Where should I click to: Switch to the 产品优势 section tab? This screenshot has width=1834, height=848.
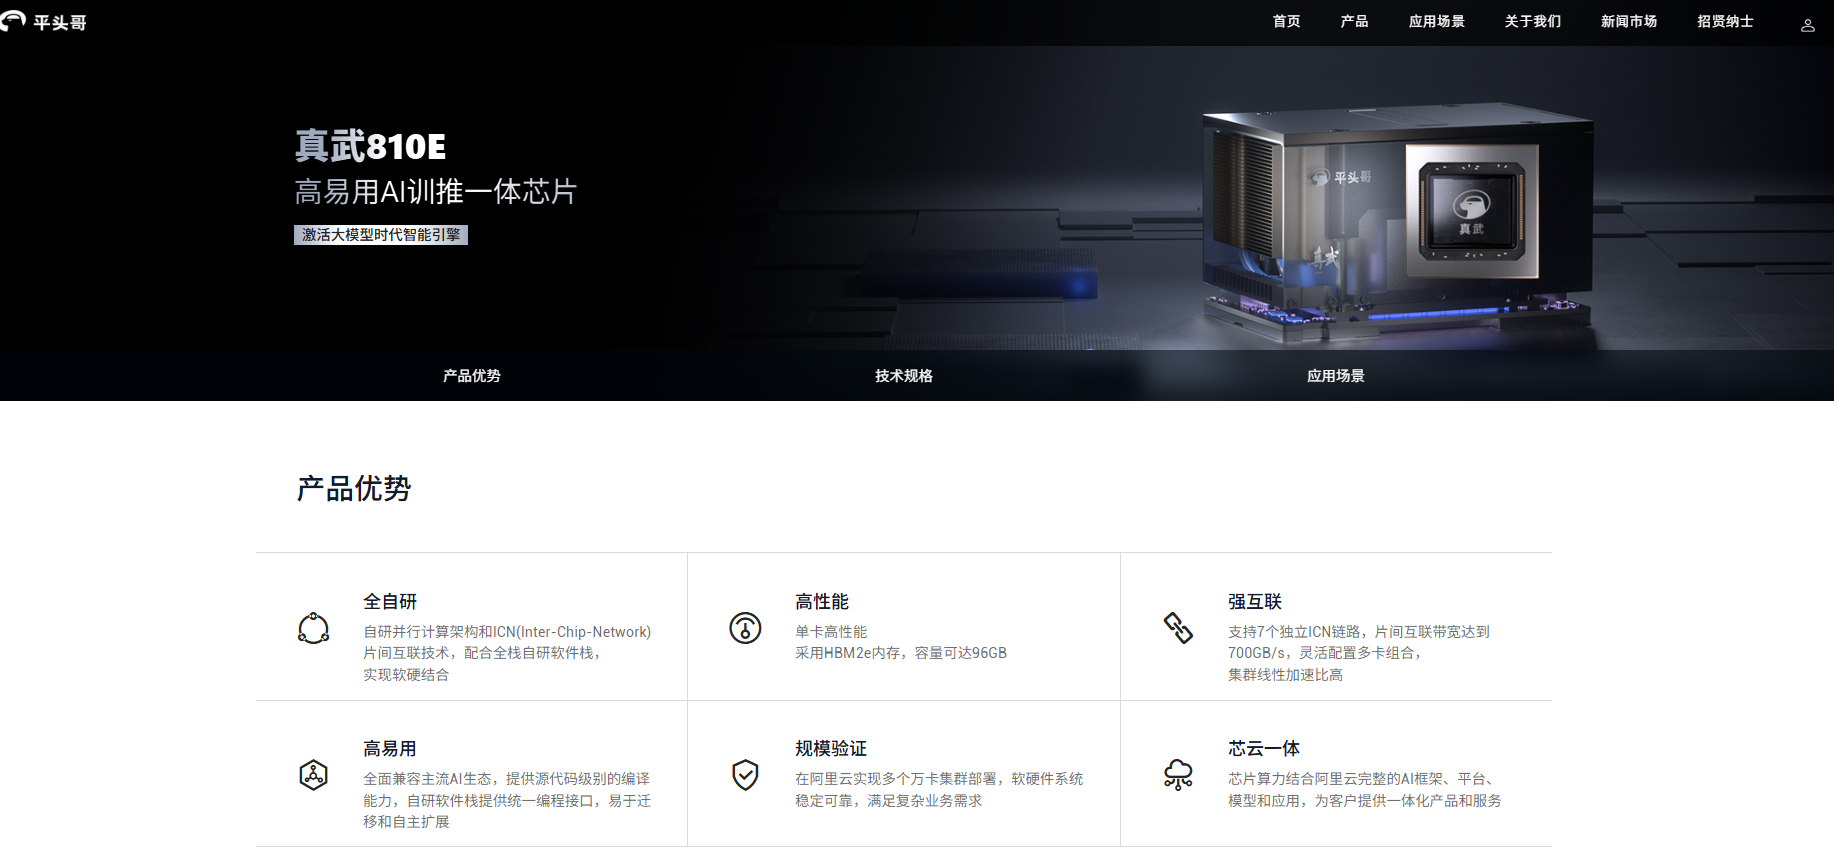point(472,376)
